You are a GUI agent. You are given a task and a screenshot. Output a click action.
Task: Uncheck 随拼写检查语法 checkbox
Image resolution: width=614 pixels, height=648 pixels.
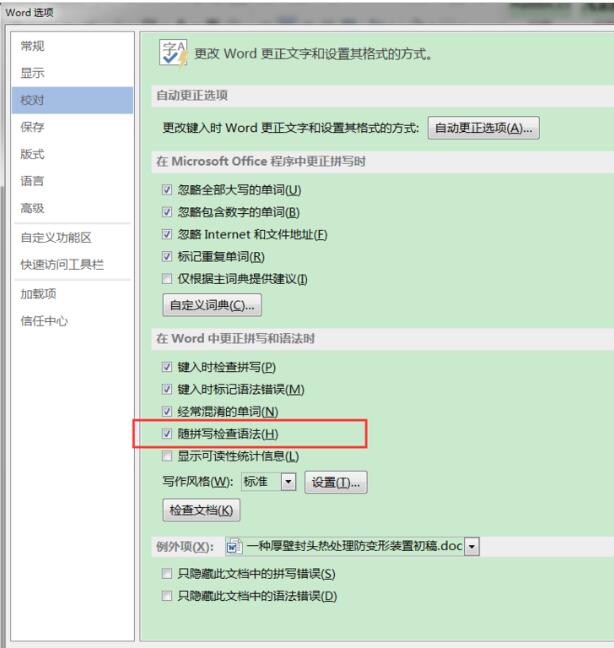click(x=167, y=434)
